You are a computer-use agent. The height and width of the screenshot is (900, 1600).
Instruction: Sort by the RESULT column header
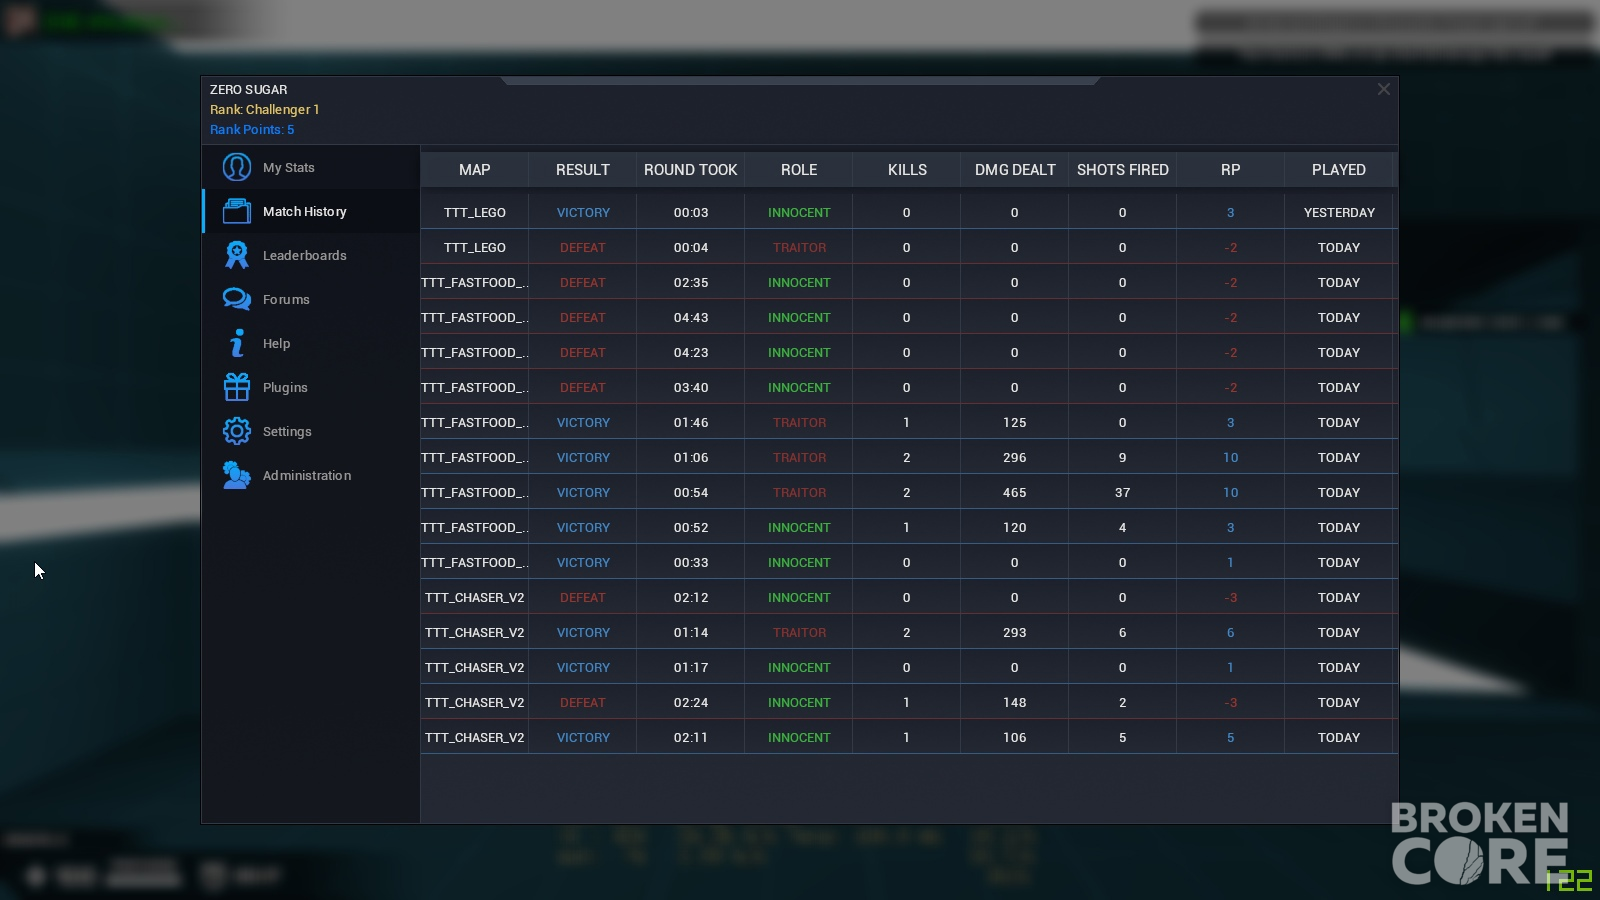pos(583,170)
